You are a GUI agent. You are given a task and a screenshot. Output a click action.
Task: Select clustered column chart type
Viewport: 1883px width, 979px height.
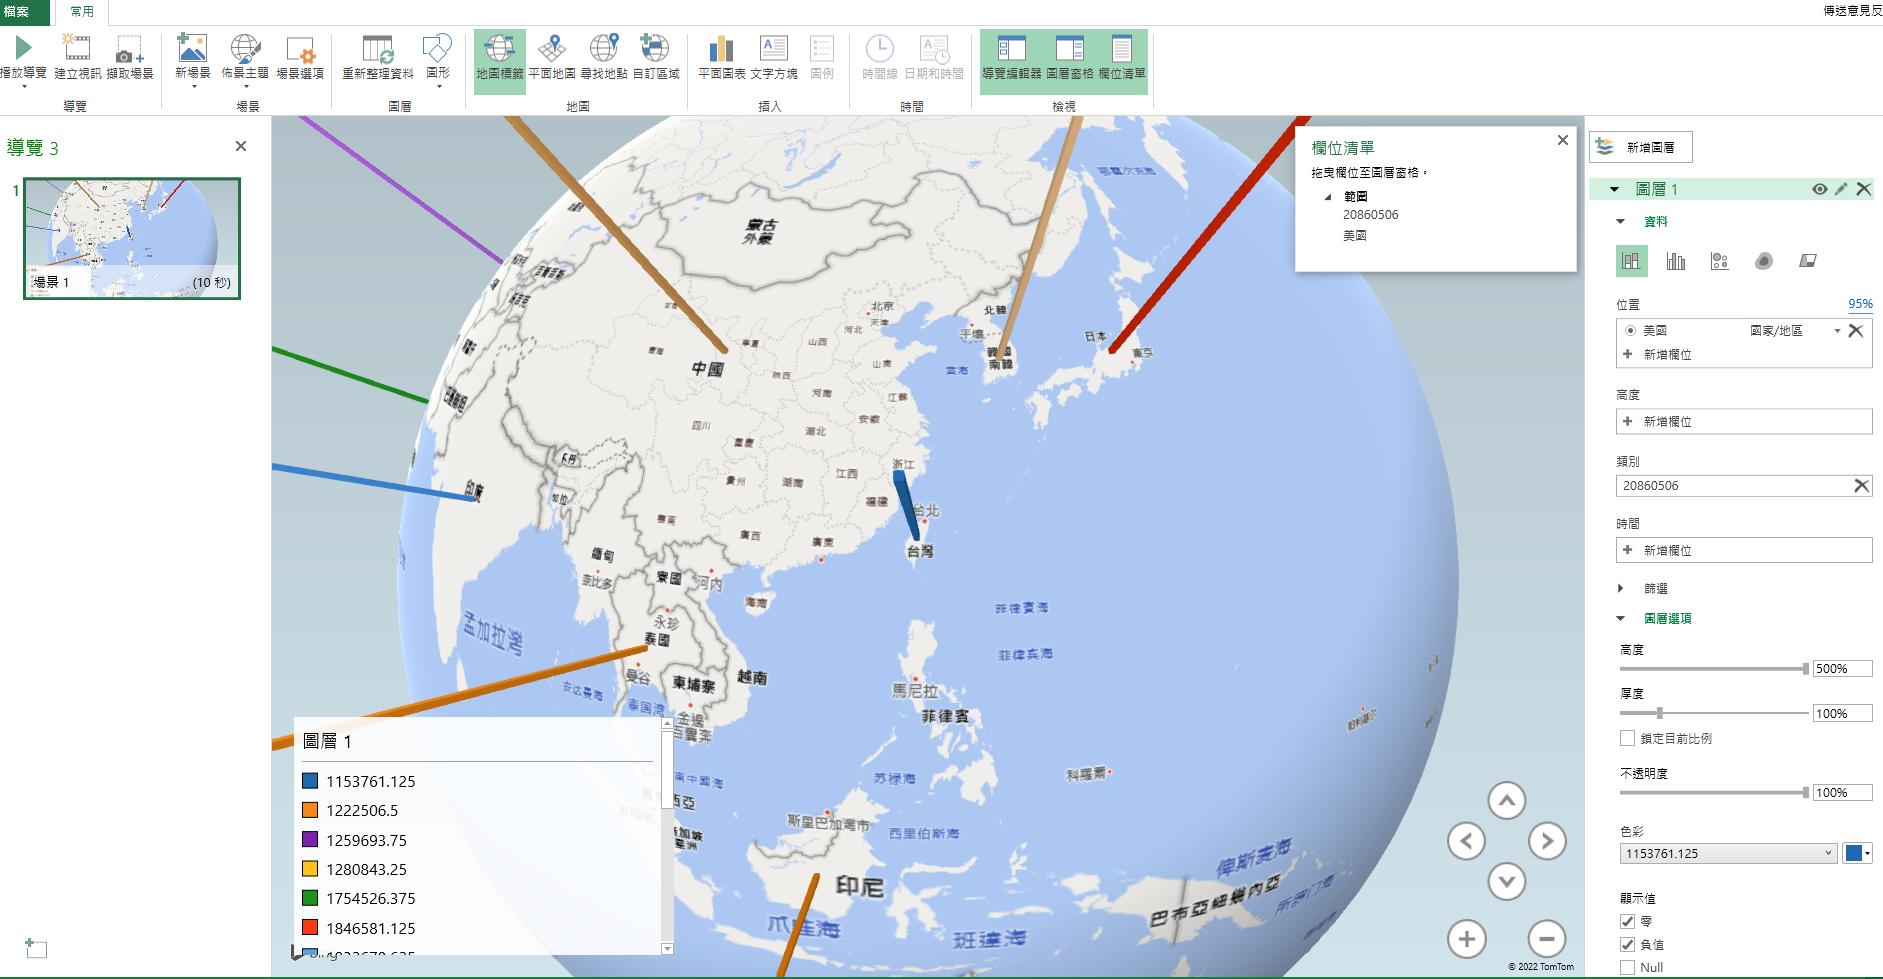[x=1676, y=261]
